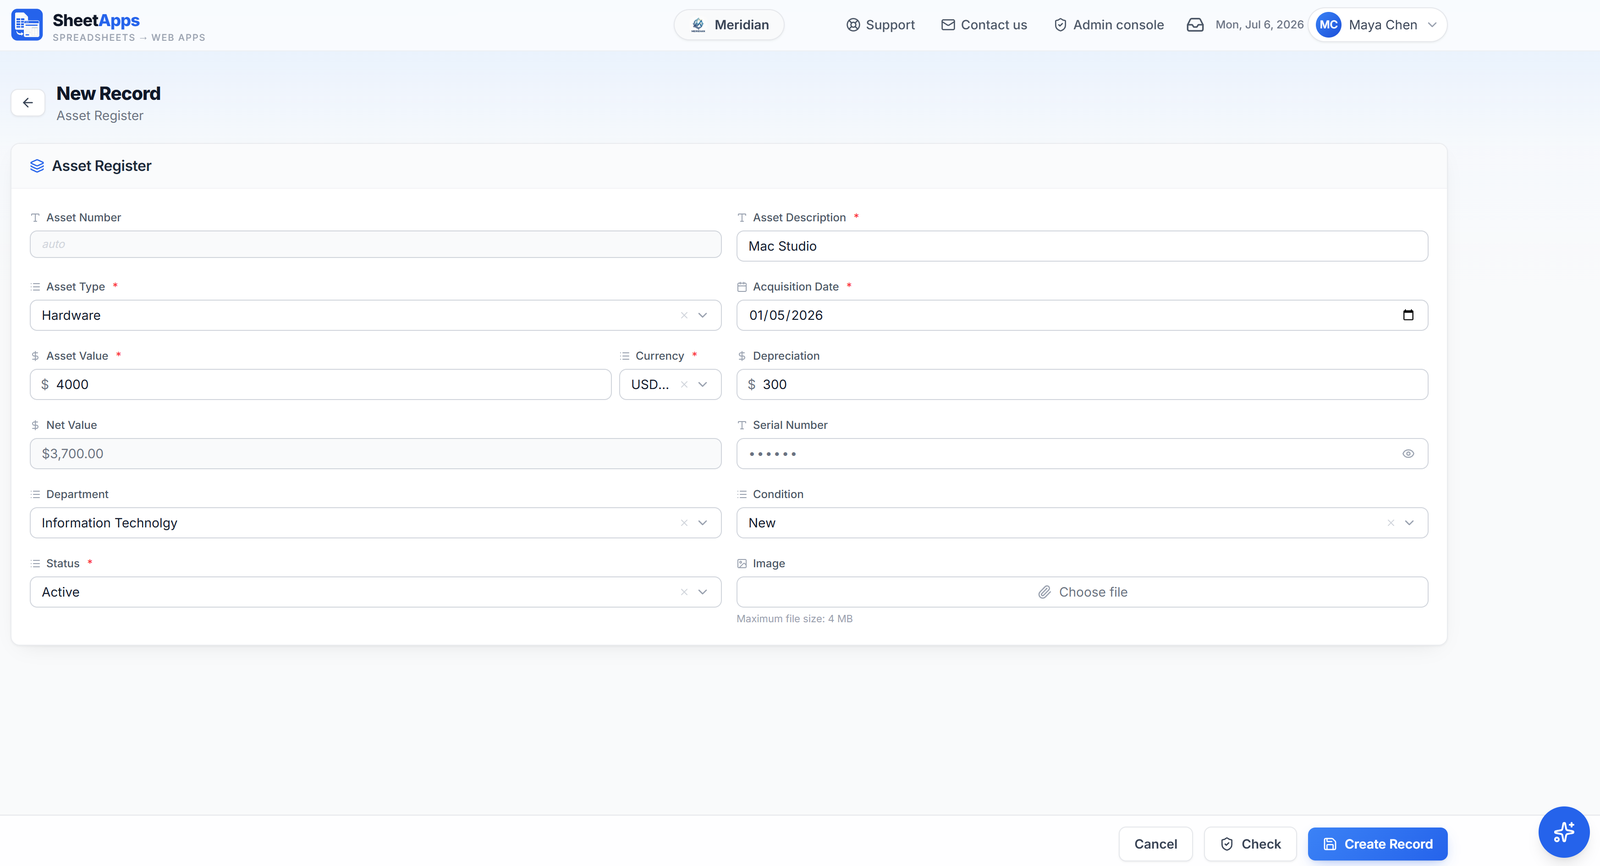Image resolution: width=1600 pixels, height=866 pixels.
Task: Click the Cancel button
Action: (1156, 844)
